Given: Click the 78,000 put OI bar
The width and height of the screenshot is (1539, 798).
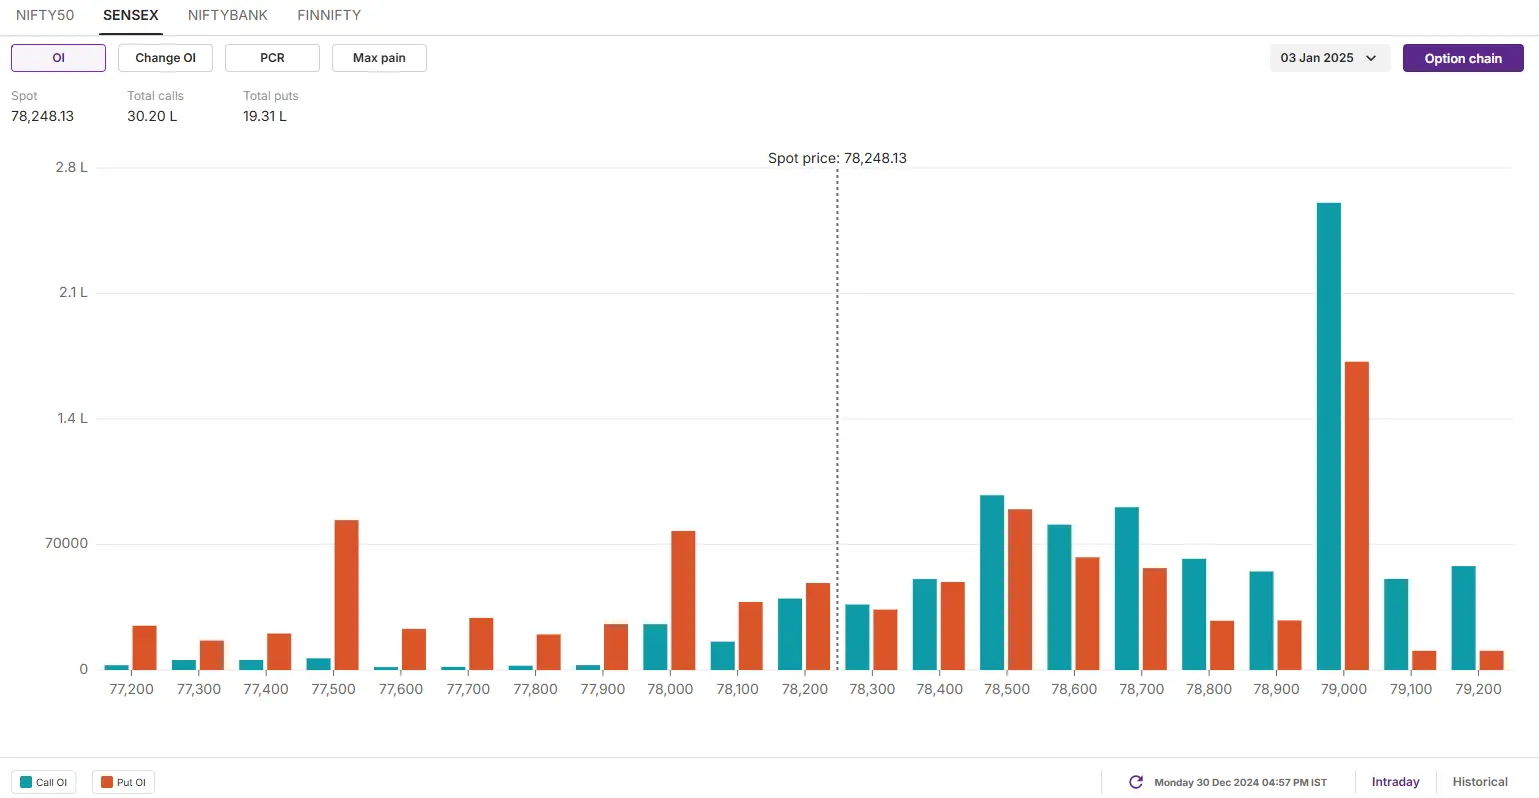Looking at the screenshot, I should click(x=683, y=600).
